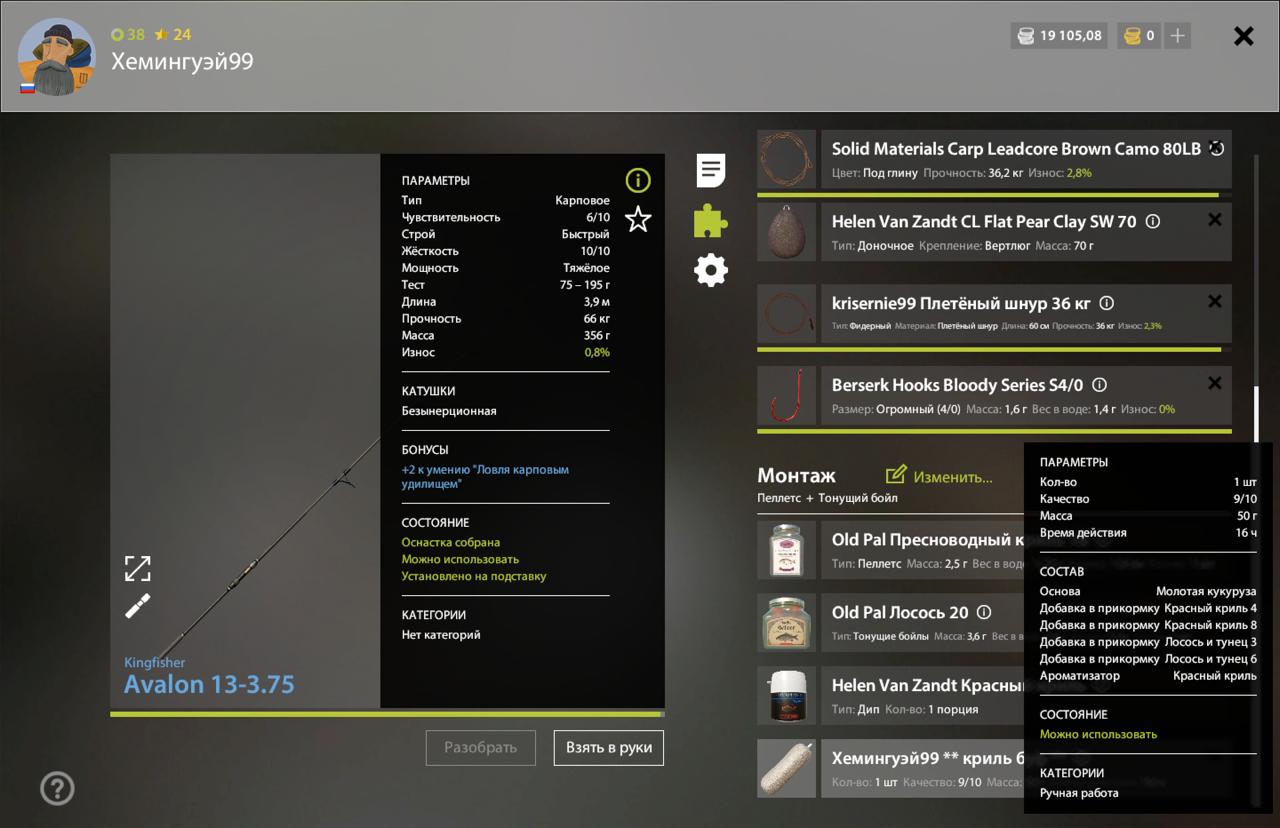This screenshot has width=1280, height=828.
Task: Click the Разобрать button
Action: point(481,747)
